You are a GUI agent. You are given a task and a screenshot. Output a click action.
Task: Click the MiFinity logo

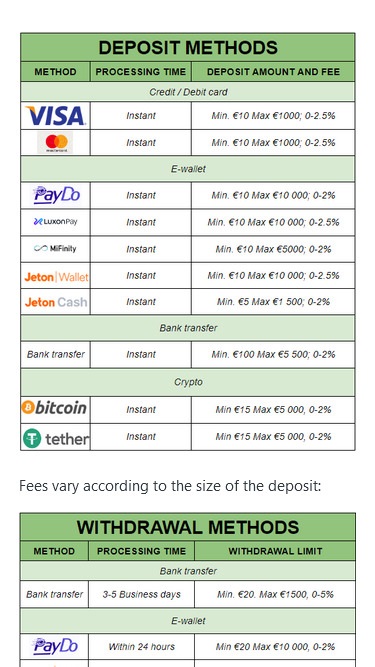[x=55, y=248]
